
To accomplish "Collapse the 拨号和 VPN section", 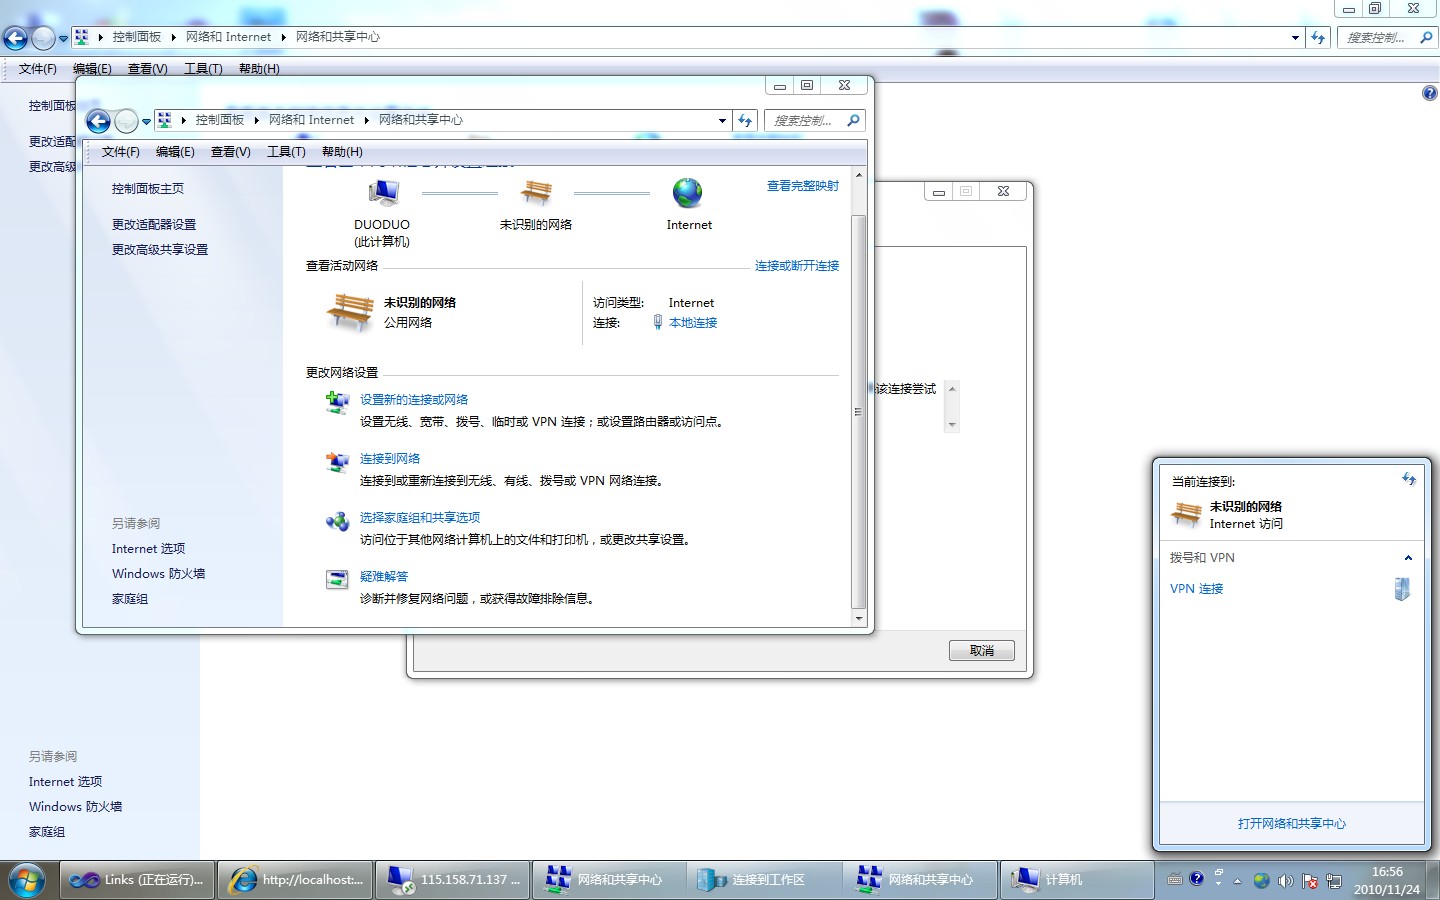I will click(x=1408, y=558).
